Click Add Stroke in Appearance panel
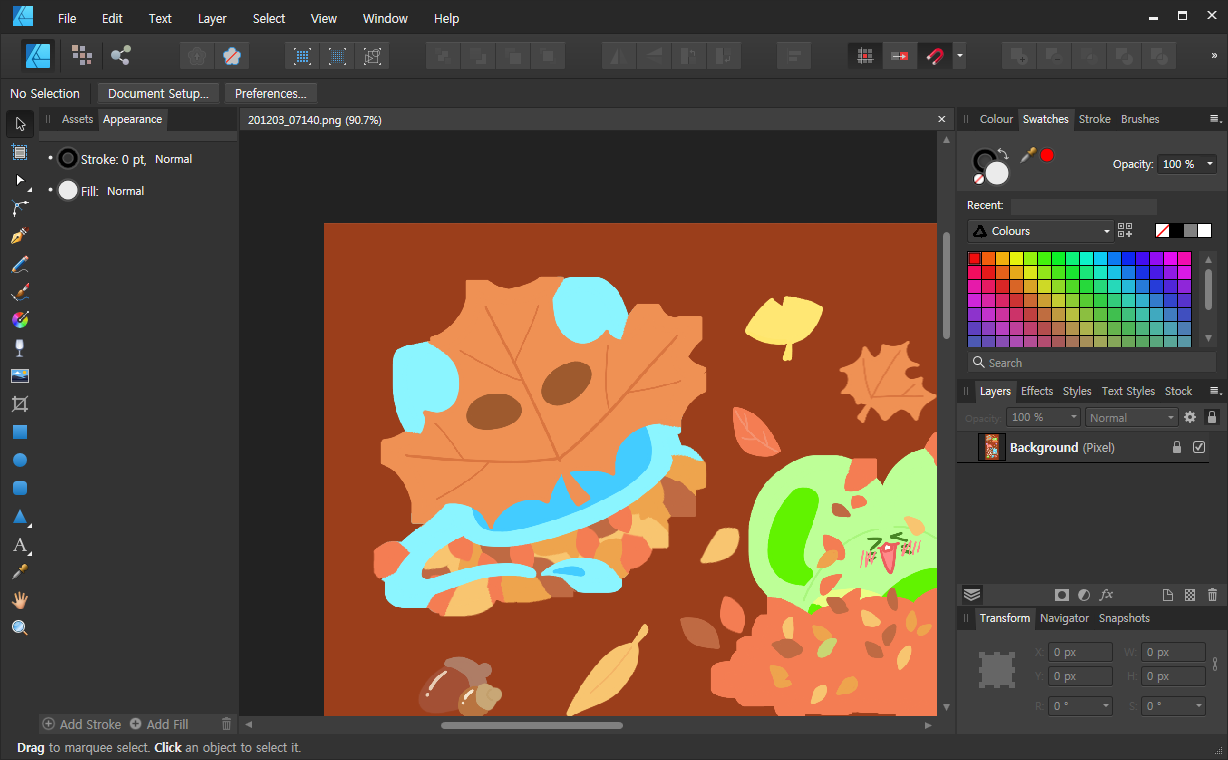 coord(82,724)
